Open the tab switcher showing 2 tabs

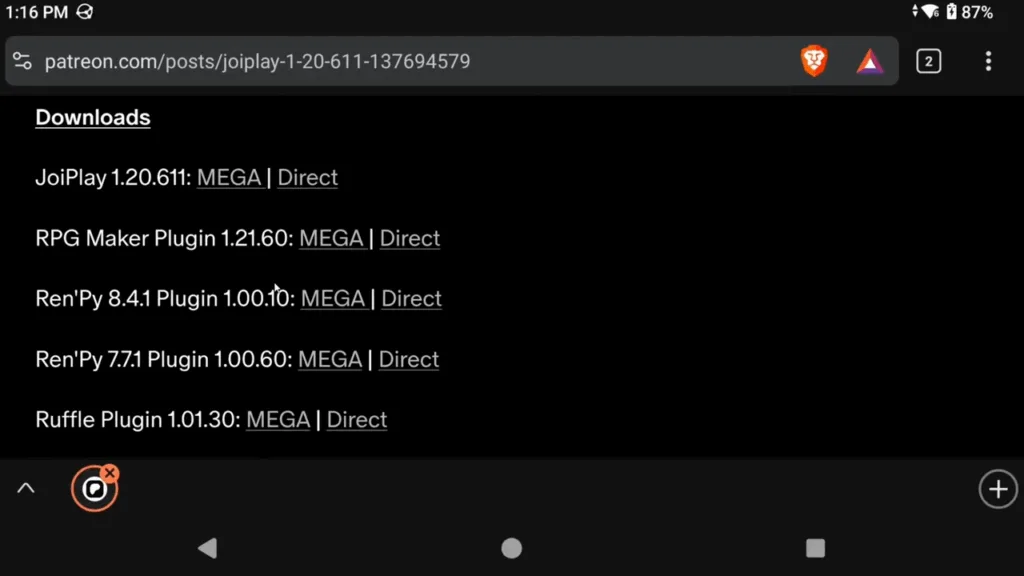pos(928,61)
